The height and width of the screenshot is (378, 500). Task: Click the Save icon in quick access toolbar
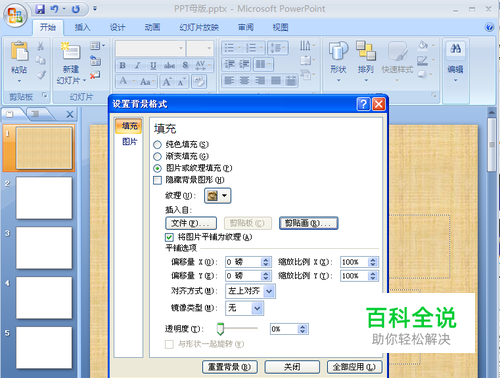coord(40,9)
